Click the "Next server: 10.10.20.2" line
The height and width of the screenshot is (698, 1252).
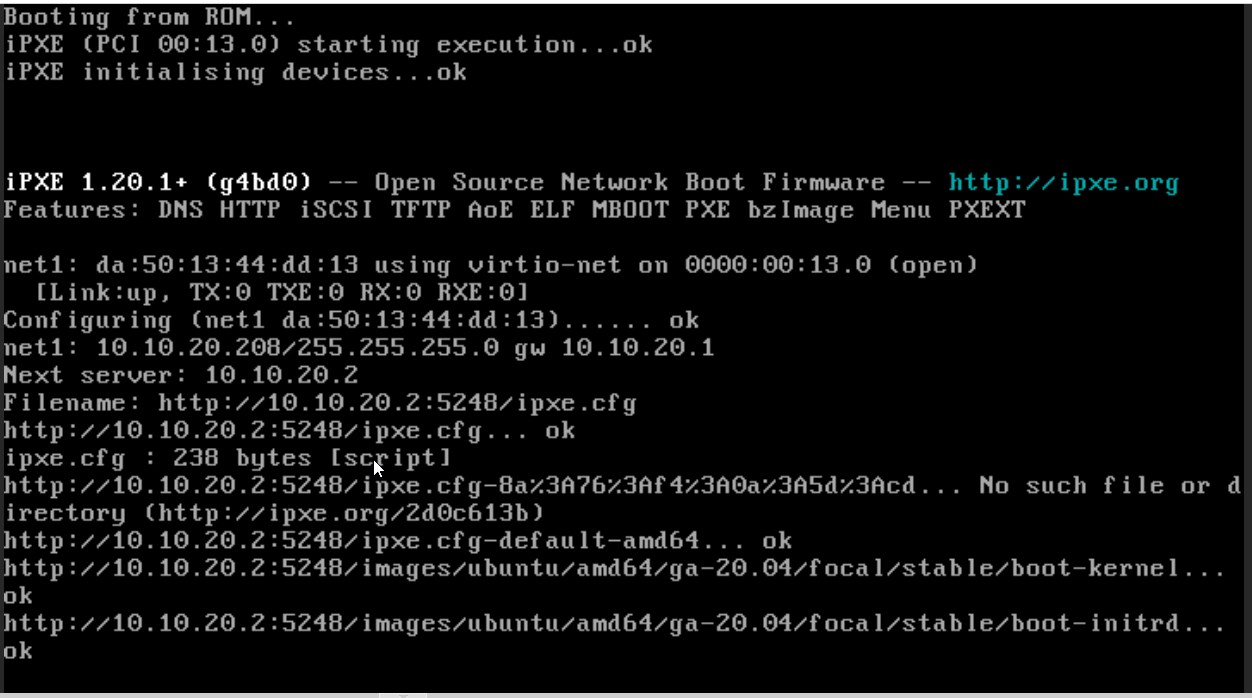coord(181,376)
